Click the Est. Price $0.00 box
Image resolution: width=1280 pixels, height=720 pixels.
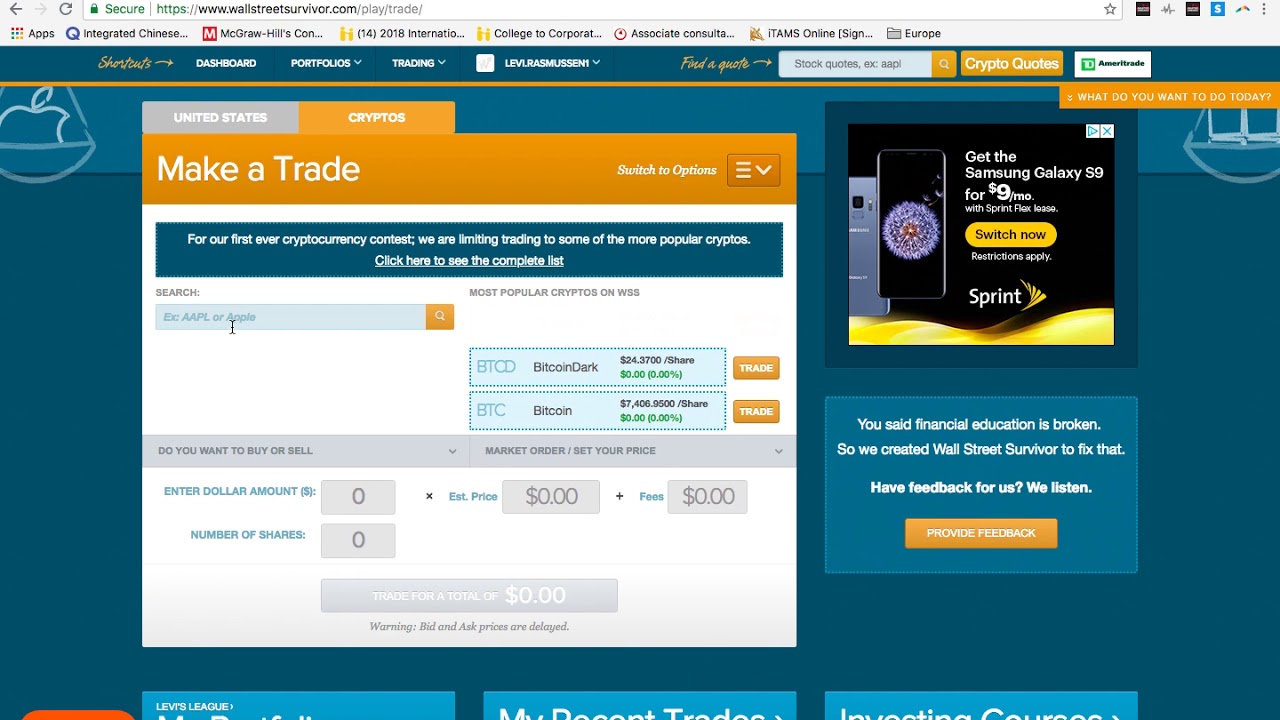point(551,497)
